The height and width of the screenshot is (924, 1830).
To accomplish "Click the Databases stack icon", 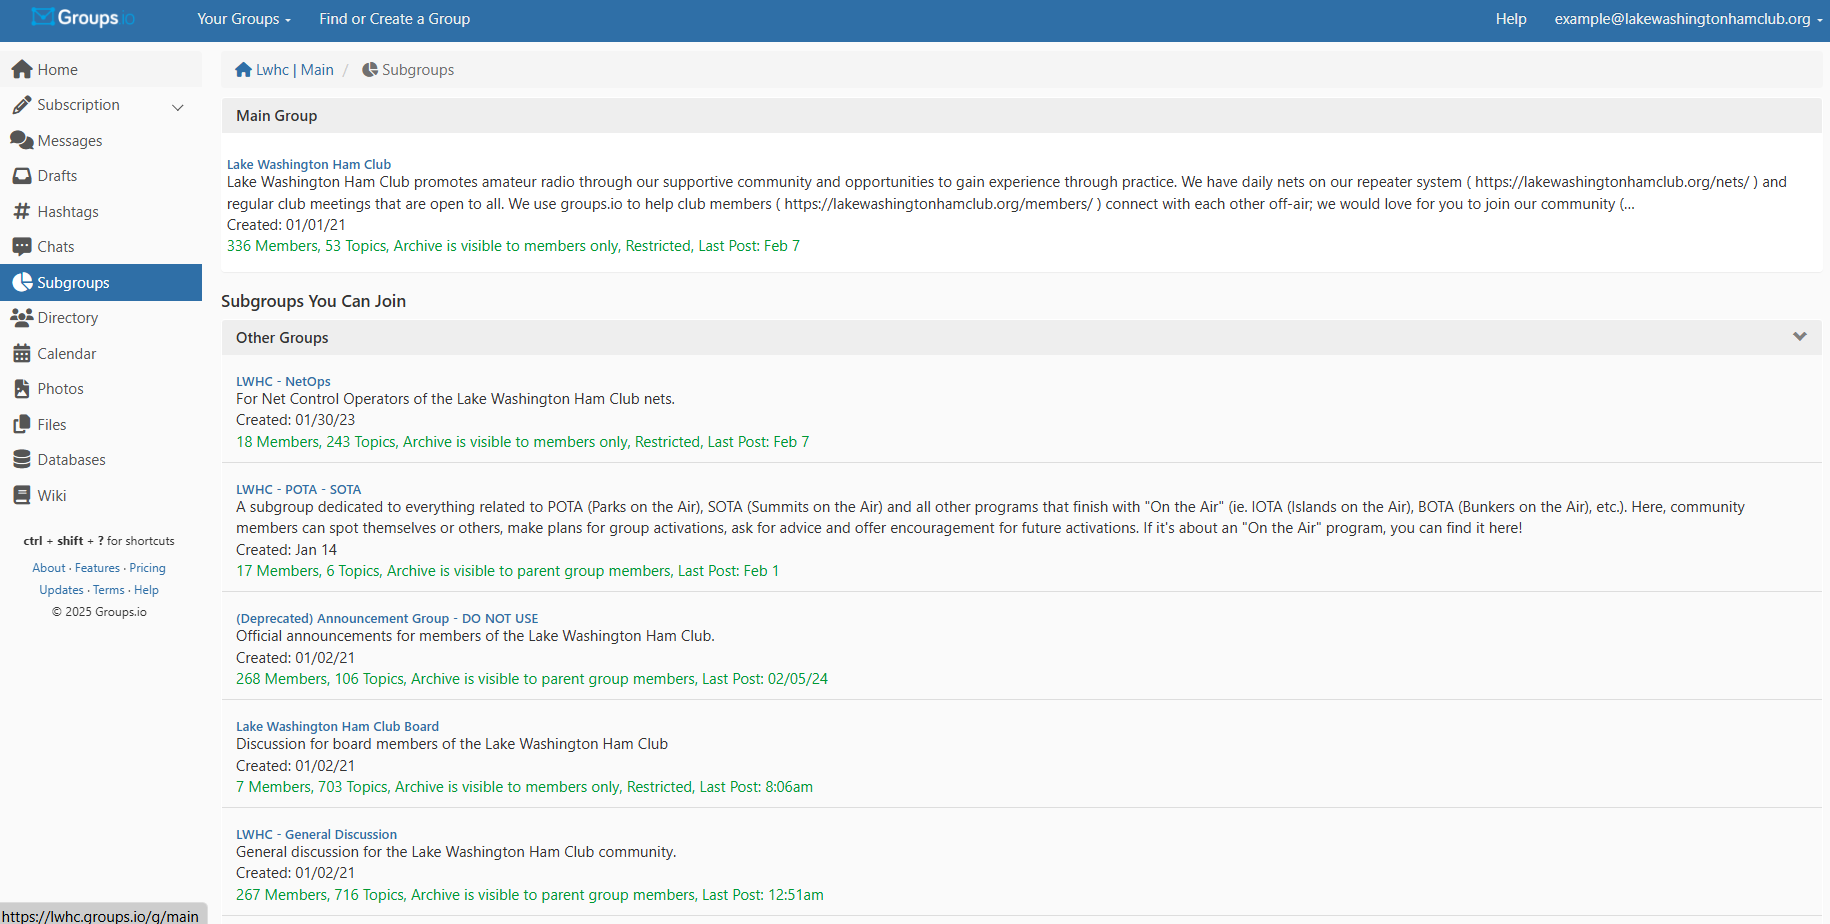I will [22, 460].
